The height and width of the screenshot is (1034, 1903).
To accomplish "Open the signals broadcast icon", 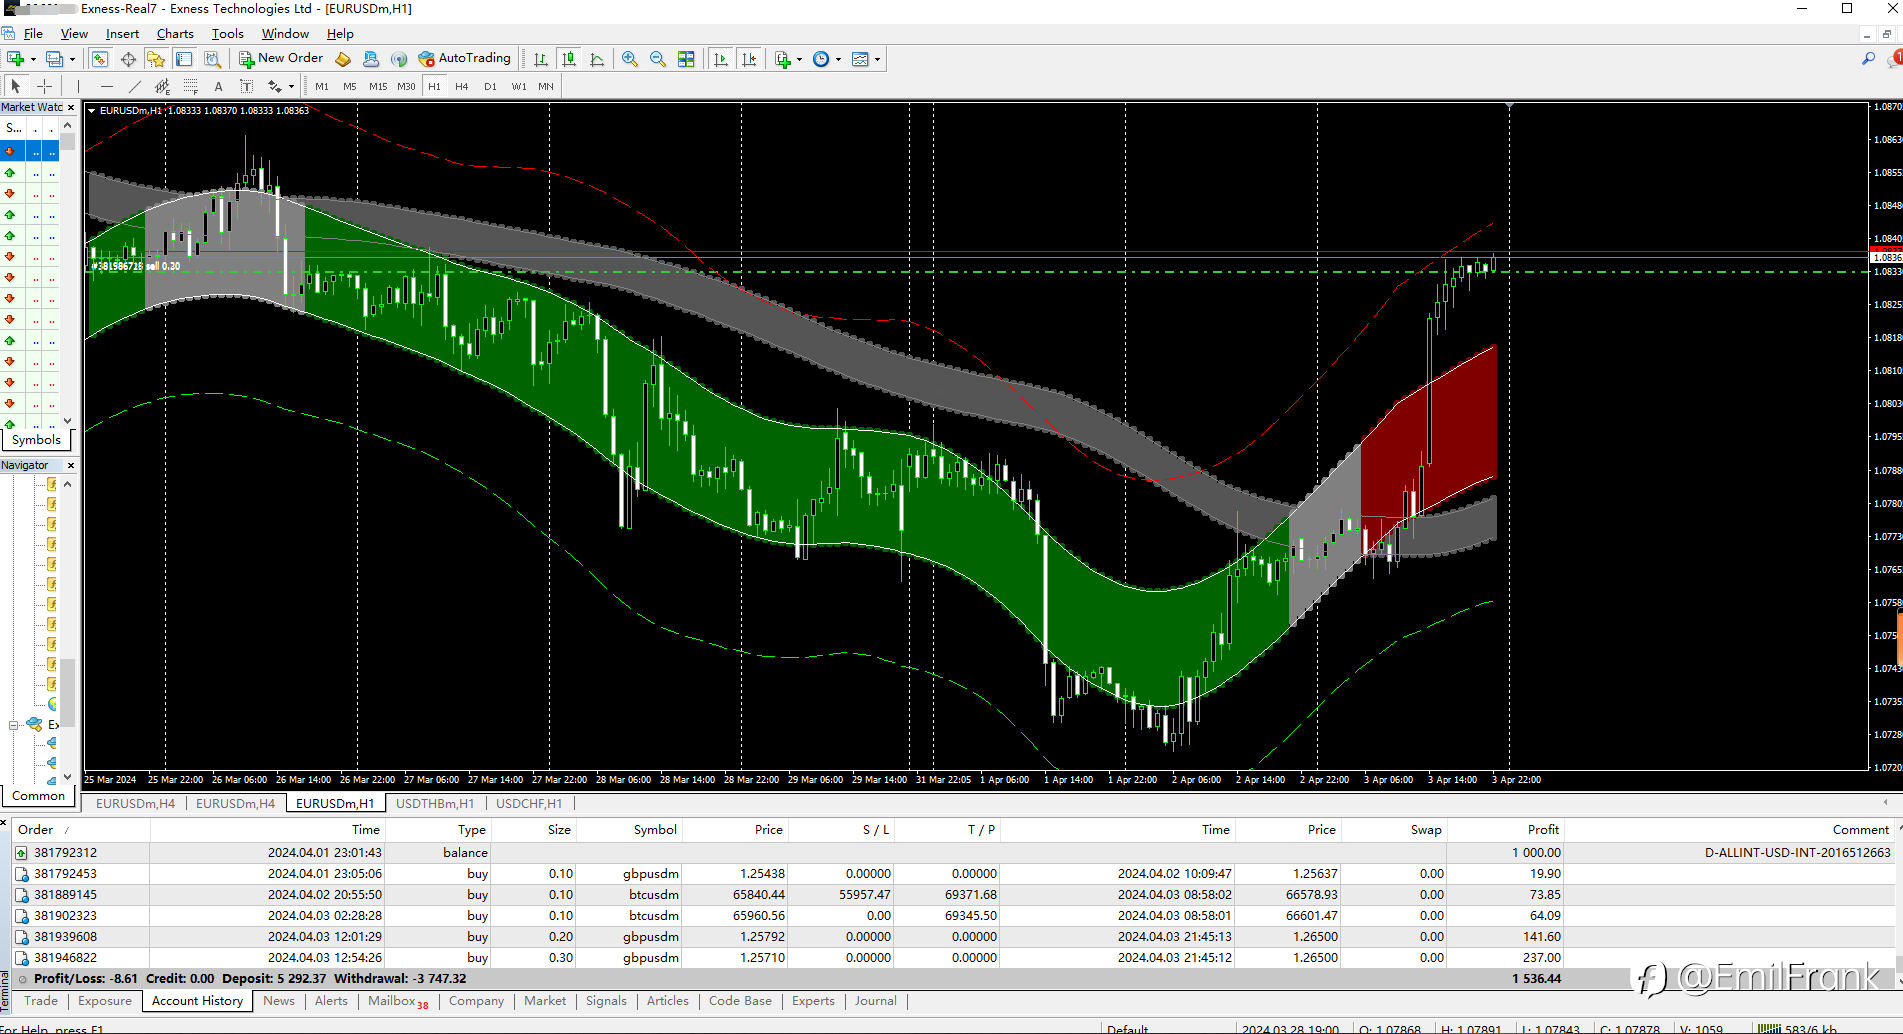I will click(x=399, y=59).
